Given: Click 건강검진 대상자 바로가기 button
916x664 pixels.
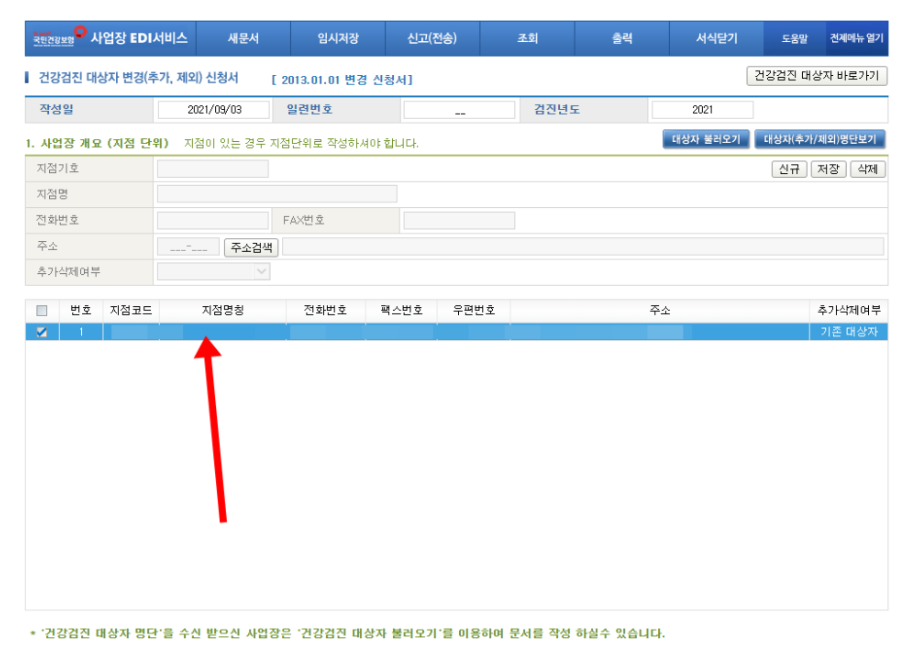Looking at the screenshot, I should [817, 76].
